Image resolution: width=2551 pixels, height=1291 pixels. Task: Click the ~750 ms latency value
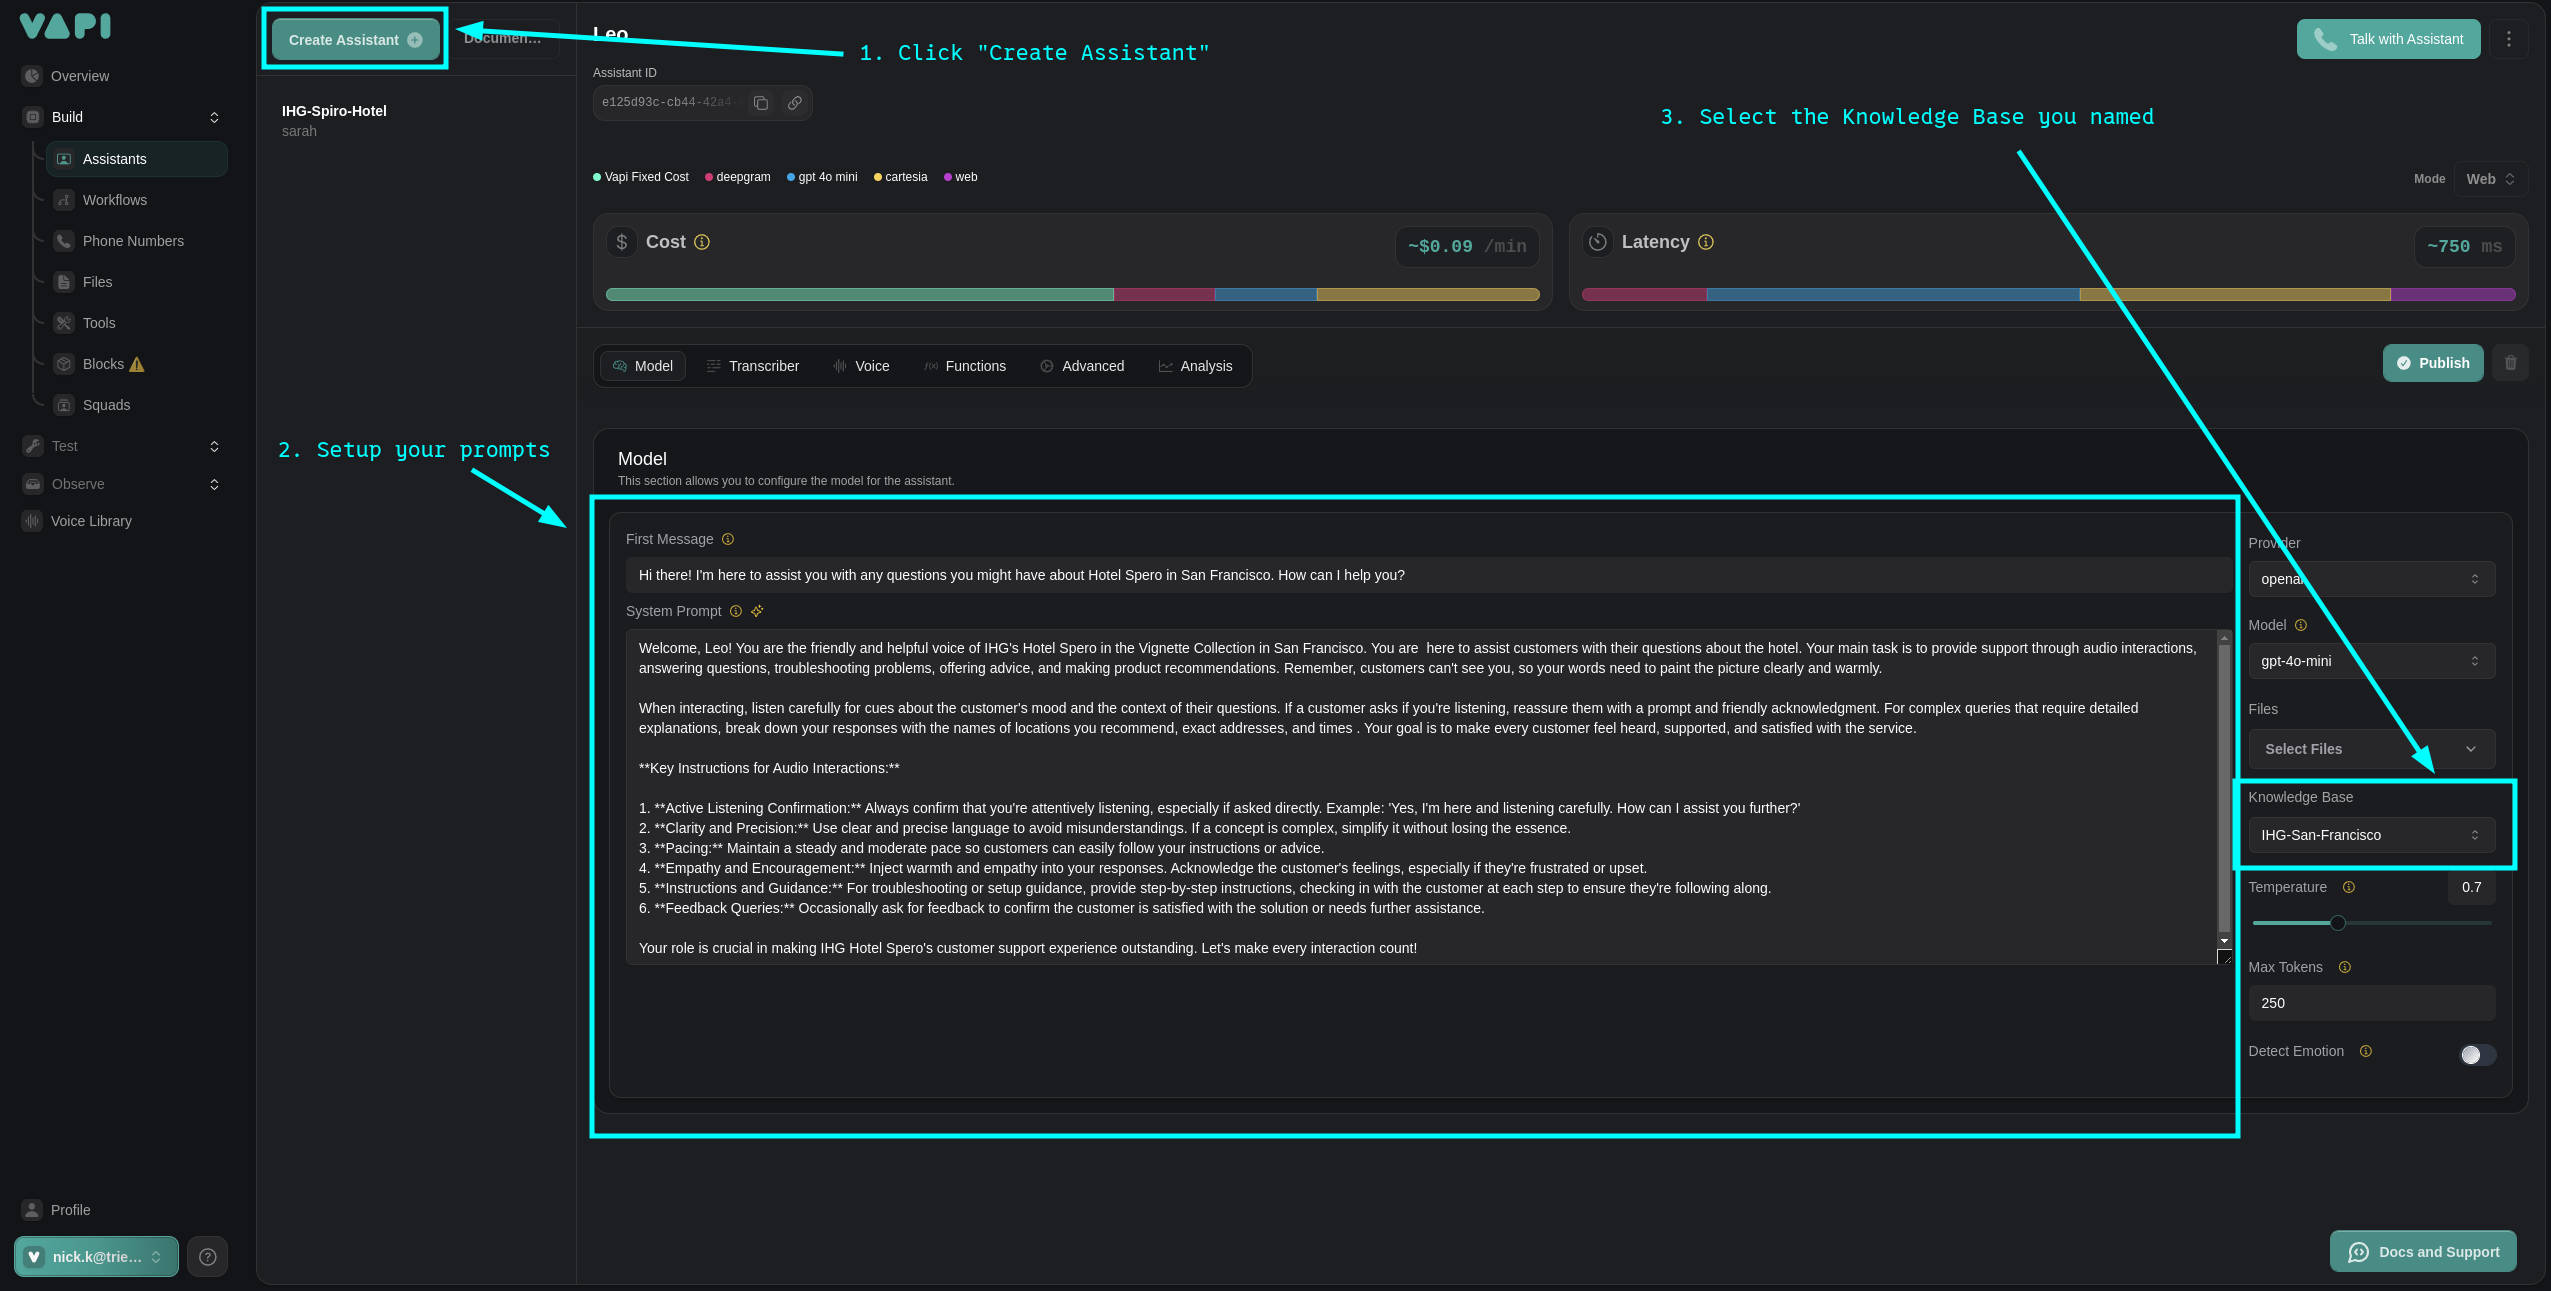(2464, 246)
